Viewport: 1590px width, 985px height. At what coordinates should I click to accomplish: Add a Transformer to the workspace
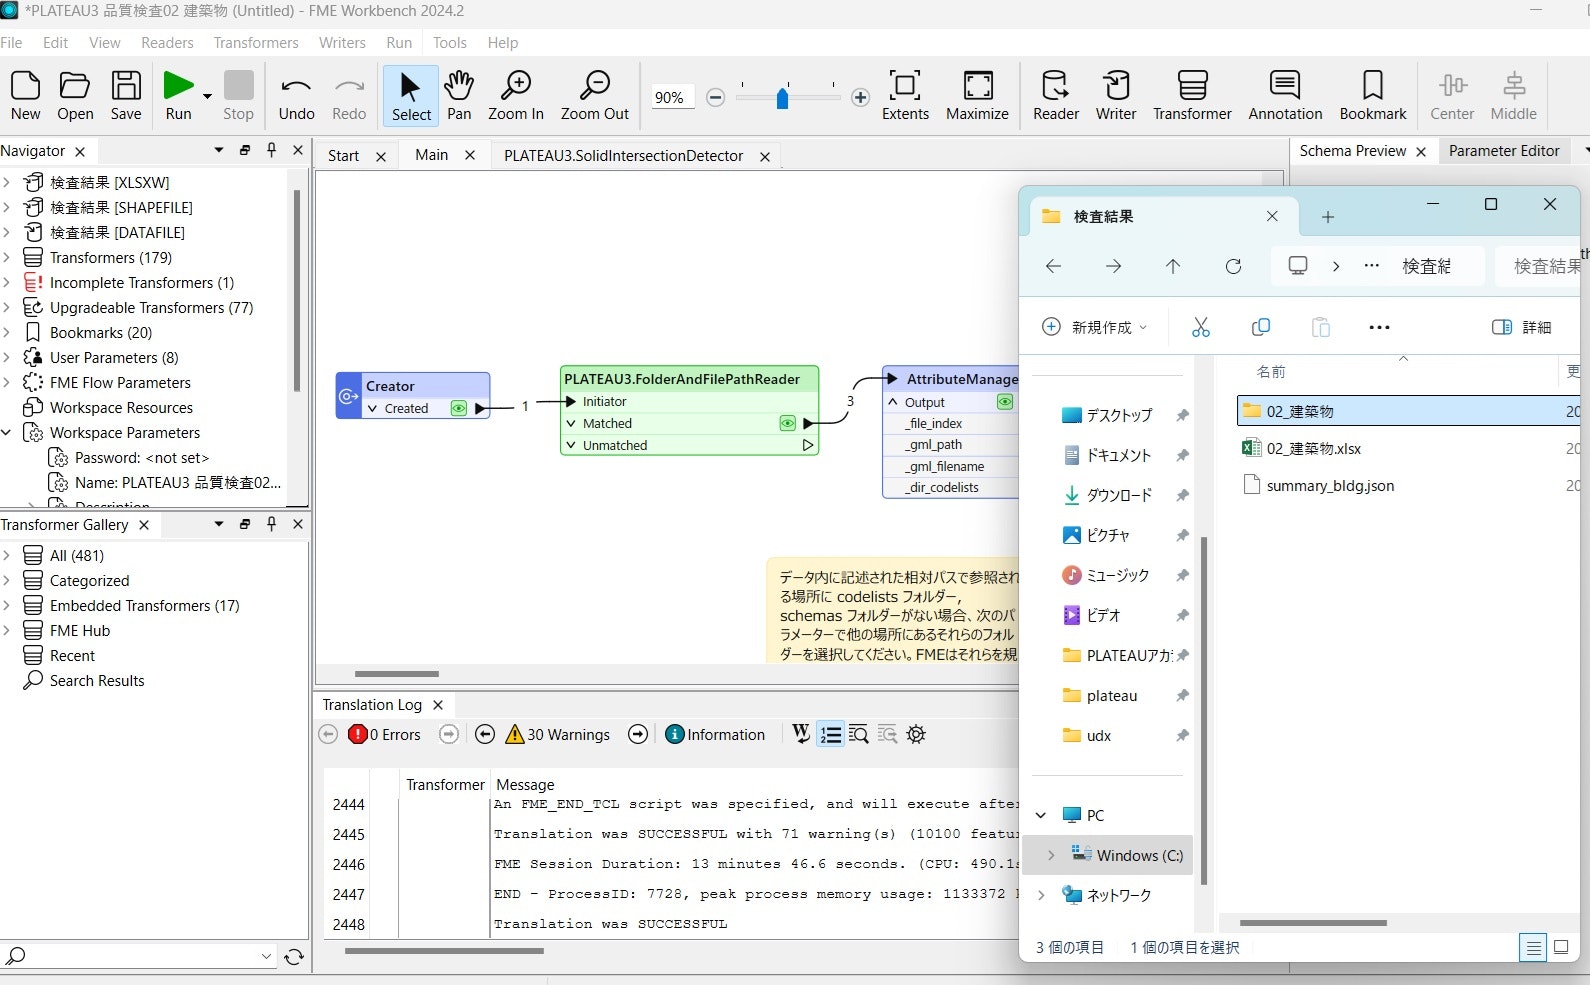pyautogui.click(x=1192, y=96)
